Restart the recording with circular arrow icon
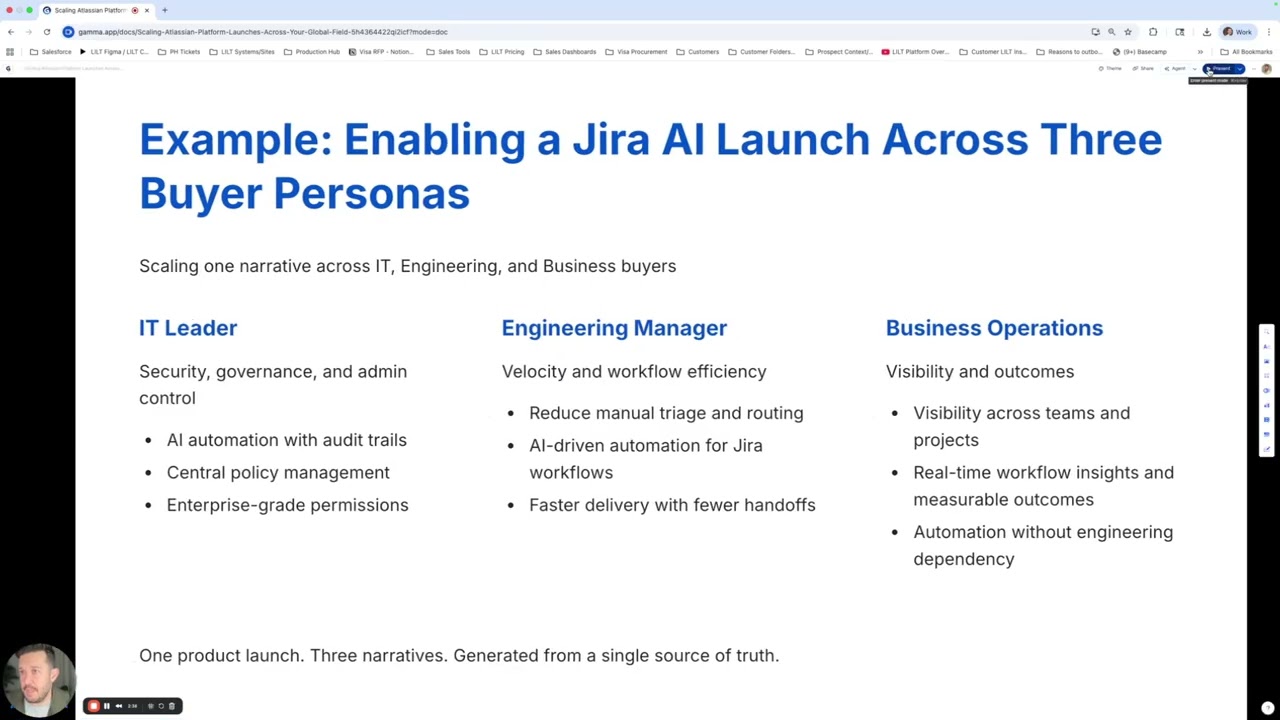 coord(161,706)
